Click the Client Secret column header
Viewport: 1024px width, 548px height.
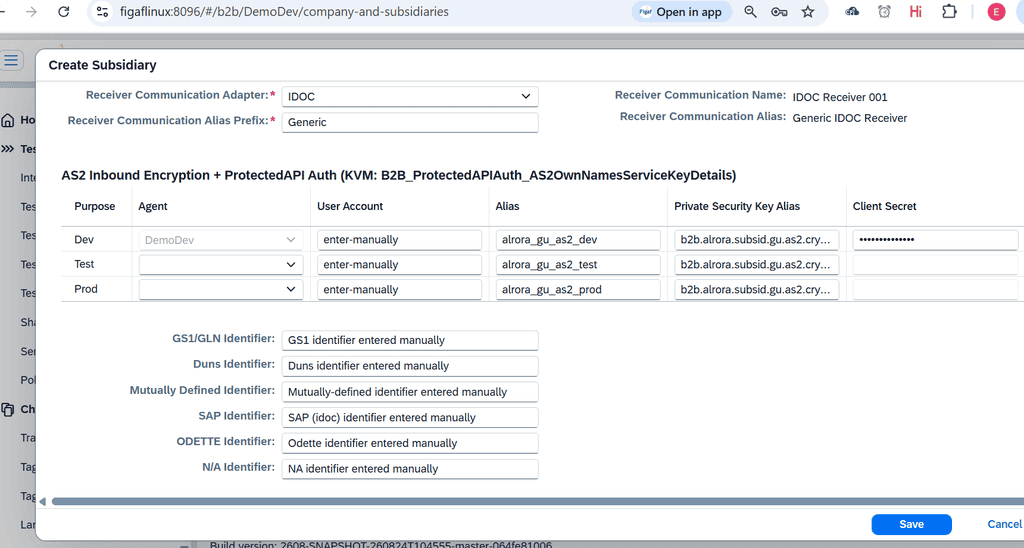(x=884, y=206)
